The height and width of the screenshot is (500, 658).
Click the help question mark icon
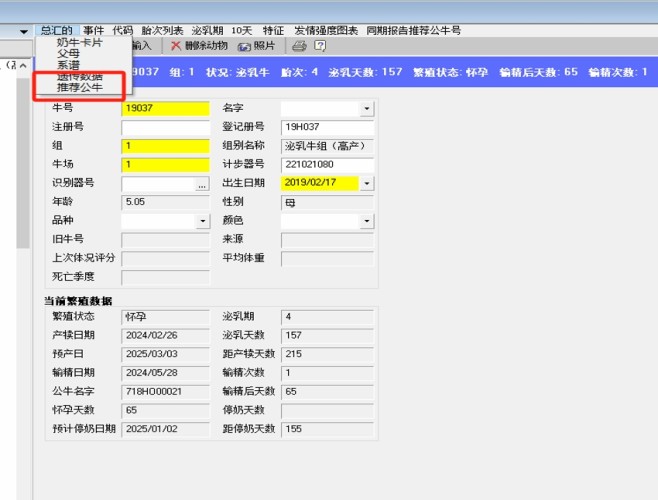click(x=320, y=46)
